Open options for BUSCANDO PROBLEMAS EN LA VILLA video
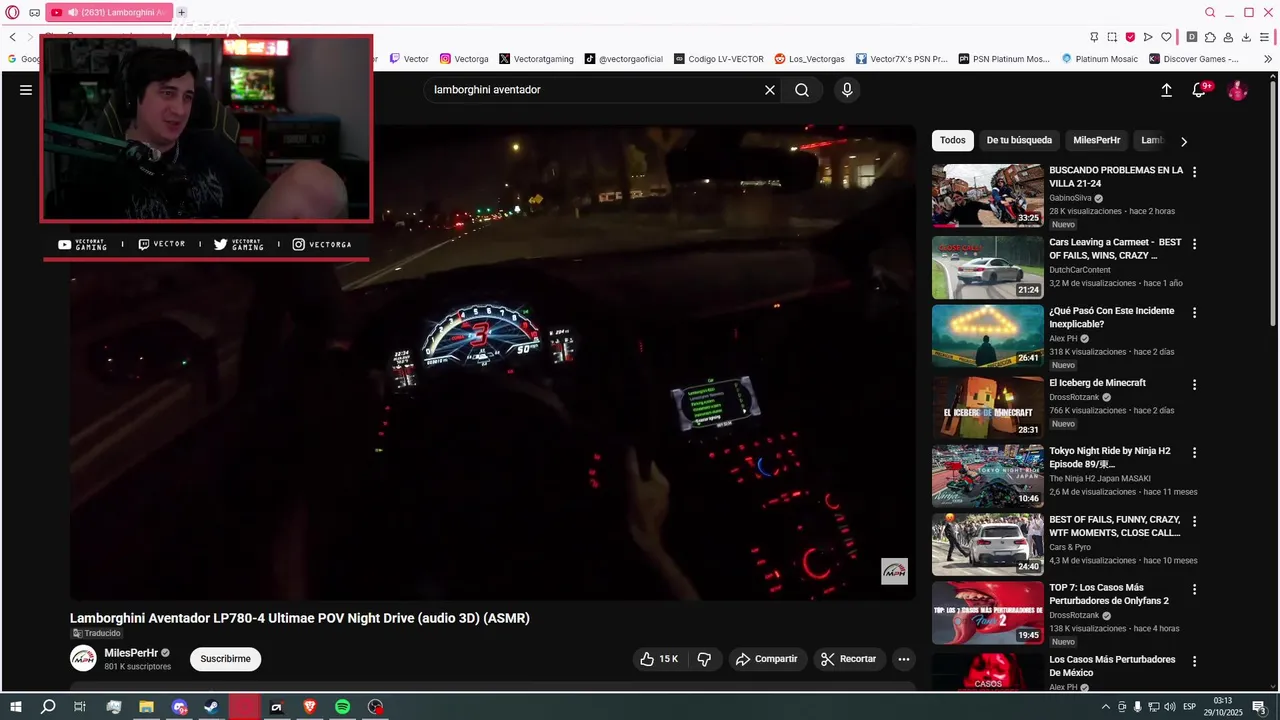Screen dimensions: 1280x720 [x=1194, y=172]
